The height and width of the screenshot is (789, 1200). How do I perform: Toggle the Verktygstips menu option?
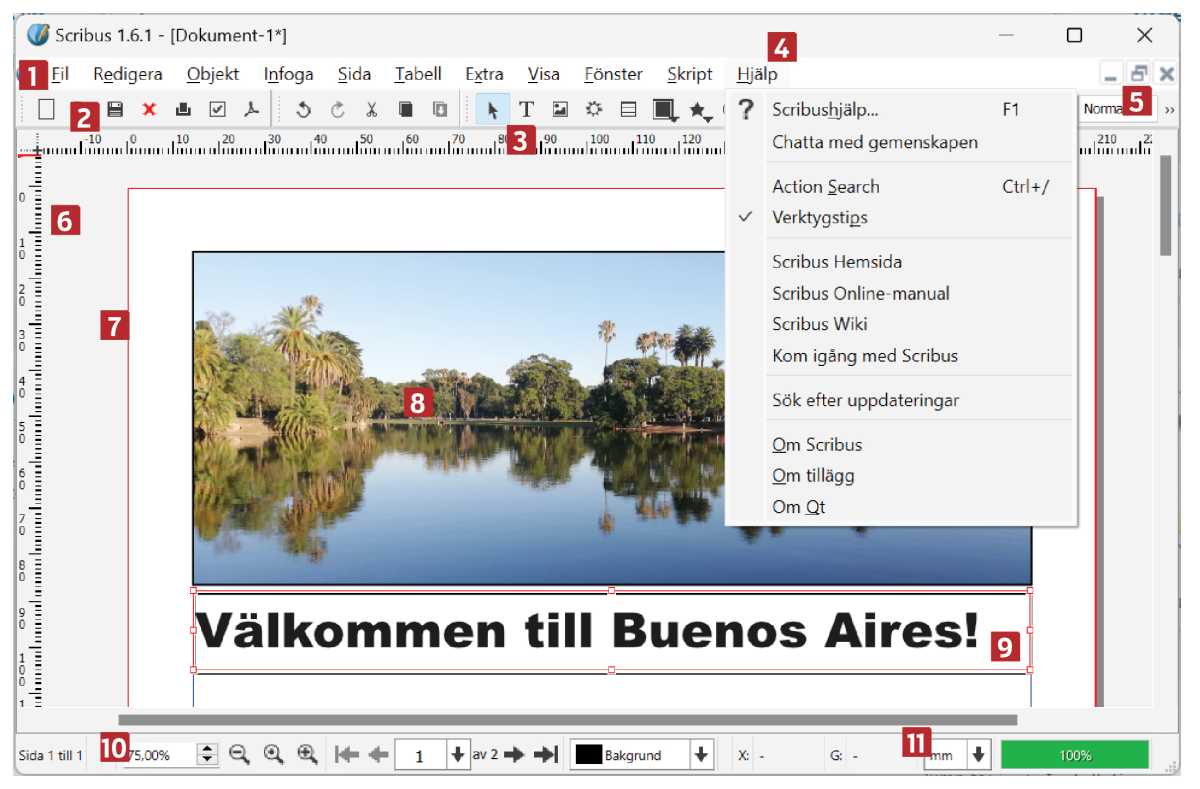(x=819, y=217)
